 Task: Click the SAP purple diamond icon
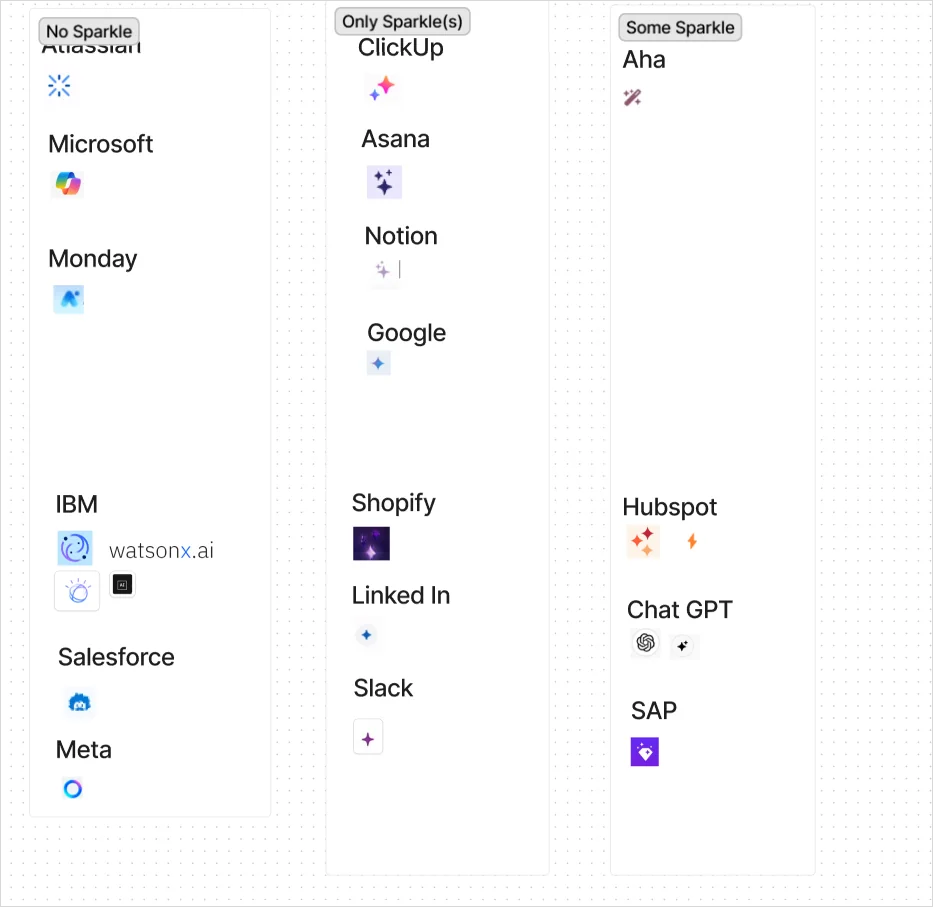(645, 752)
